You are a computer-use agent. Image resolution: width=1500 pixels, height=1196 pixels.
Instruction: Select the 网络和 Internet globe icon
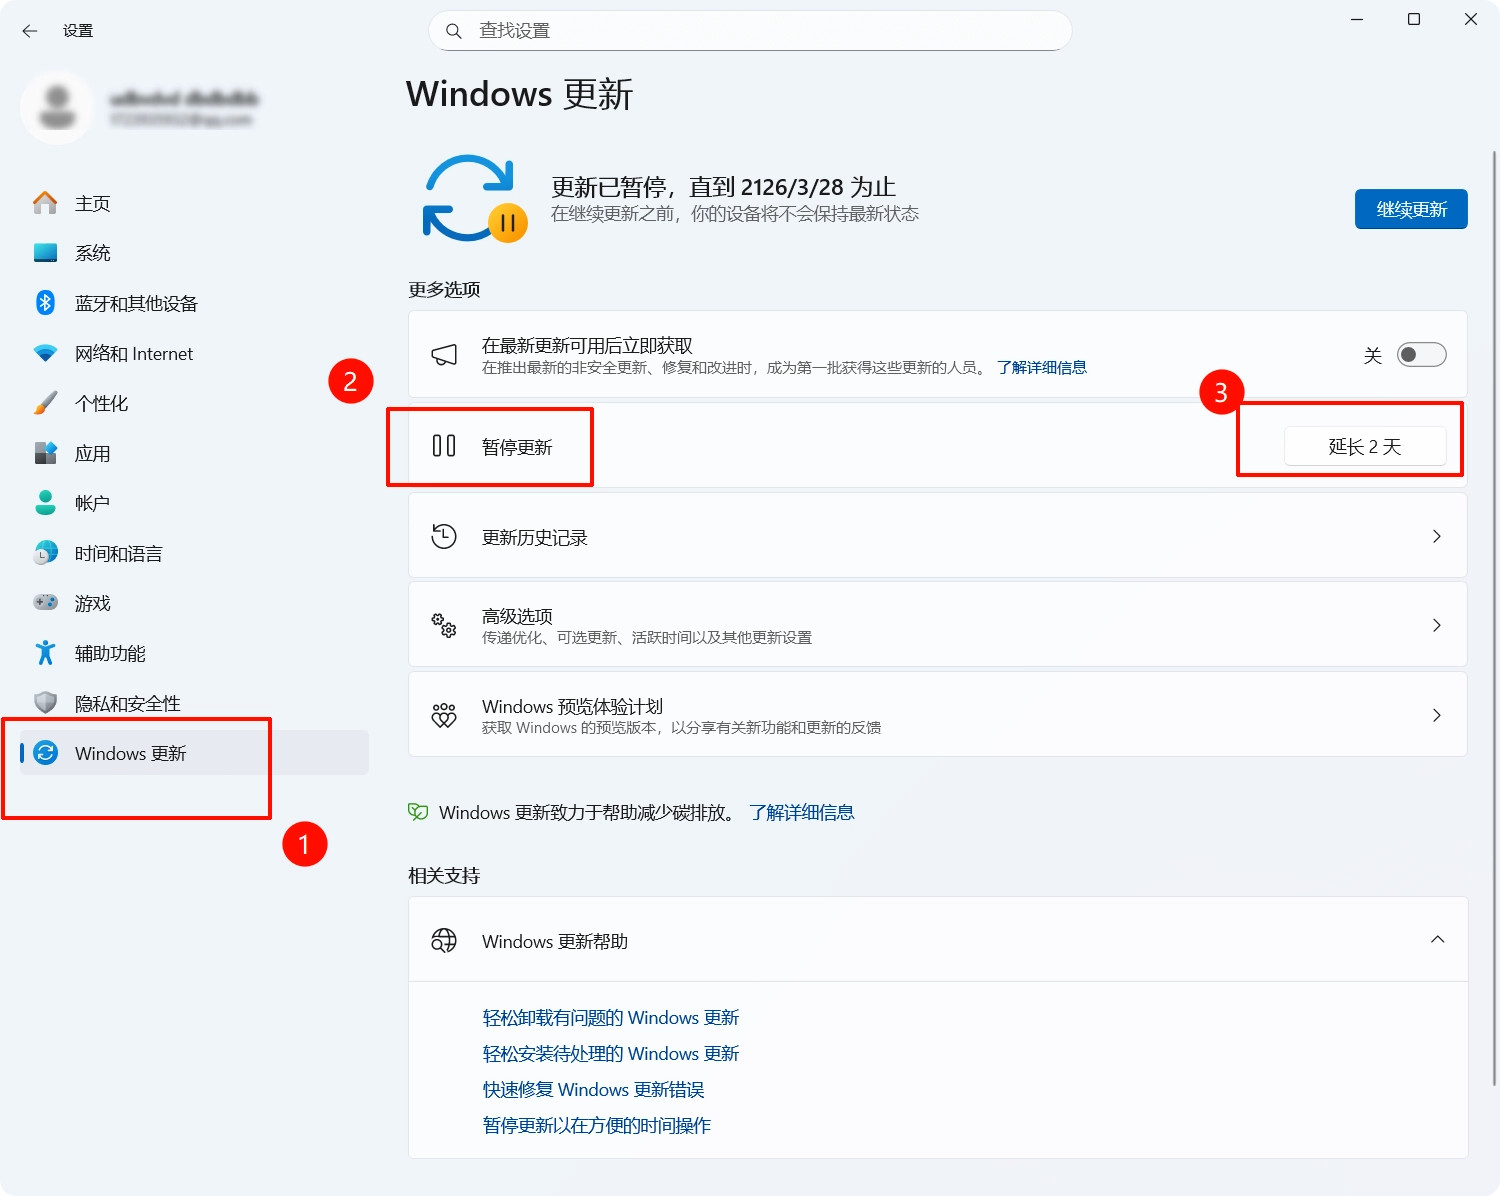(x=45, y=352)
